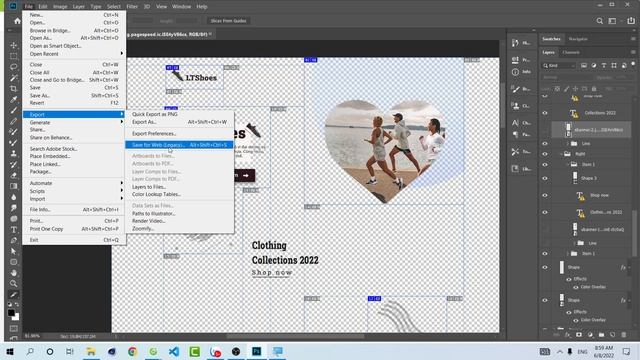This screenshot has width=640, height=360.
Task: Open Chrome from the taskbar
Action: [132, 351]
